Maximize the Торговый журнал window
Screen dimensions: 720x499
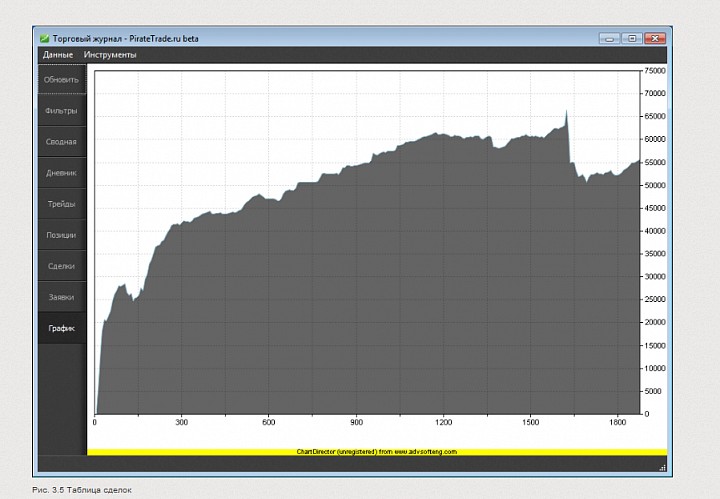pyautogui.click(x=632, y=39)
